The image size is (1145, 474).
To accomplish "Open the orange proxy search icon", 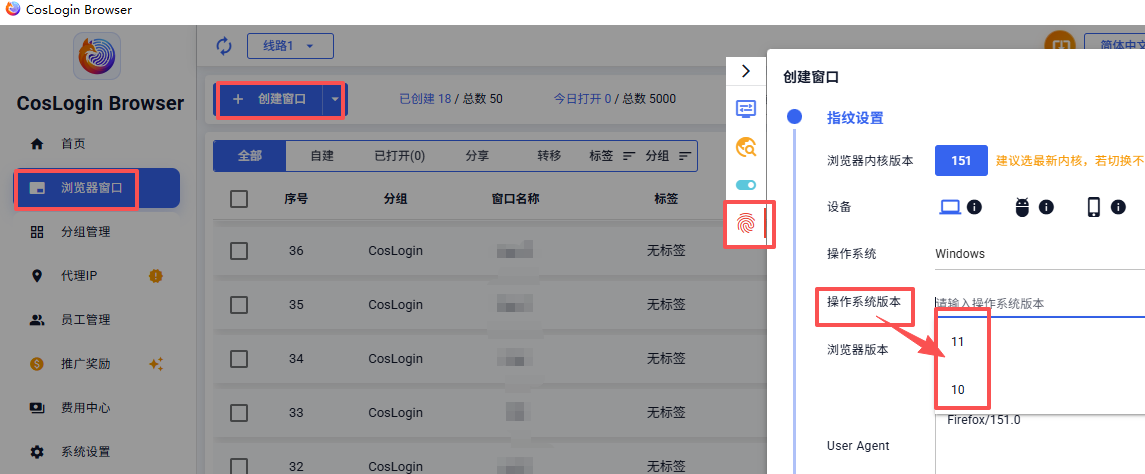I will (x=746, y=148).
